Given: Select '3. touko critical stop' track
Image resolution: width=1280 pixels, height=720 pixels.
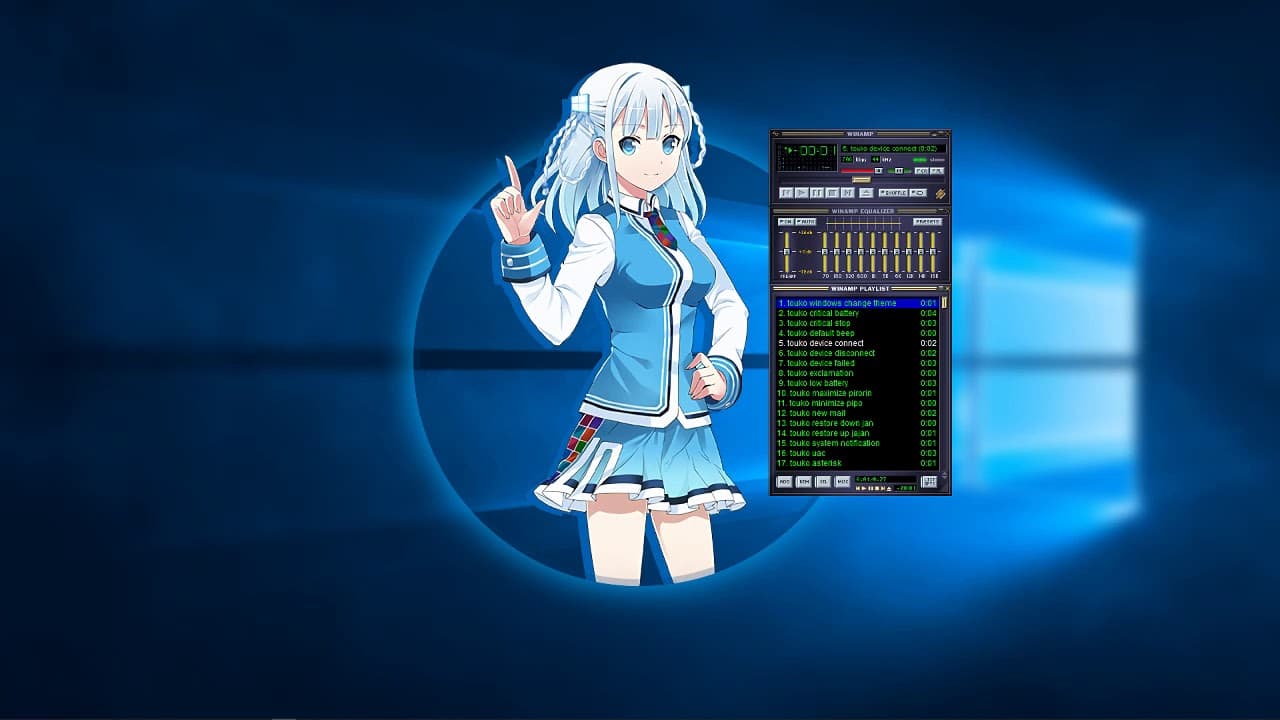Looking at the screenshot, I should tap(857, 323).
